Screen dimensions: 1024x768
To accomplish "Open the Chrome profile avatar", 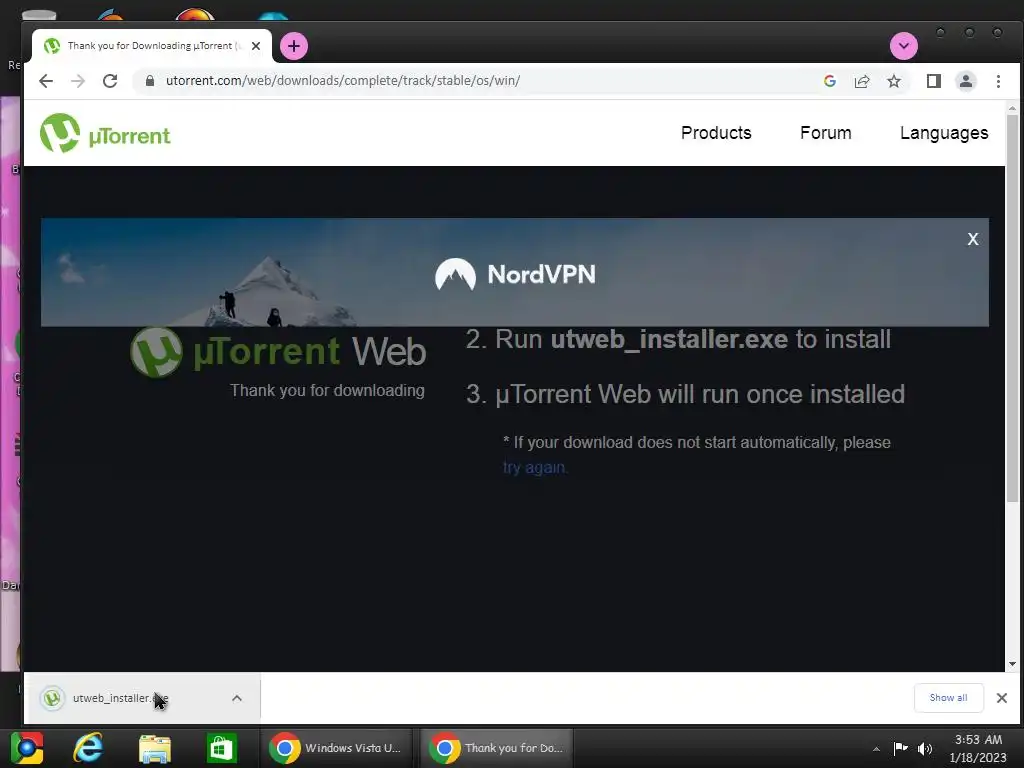I will tap(966, 81).
